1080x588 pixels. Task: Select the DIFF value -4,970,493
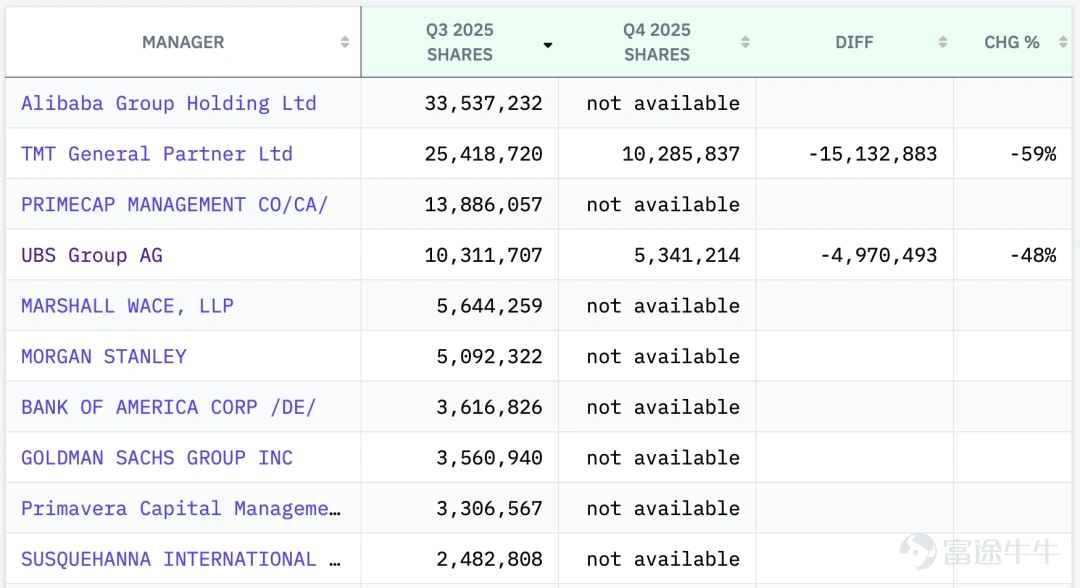879,255
